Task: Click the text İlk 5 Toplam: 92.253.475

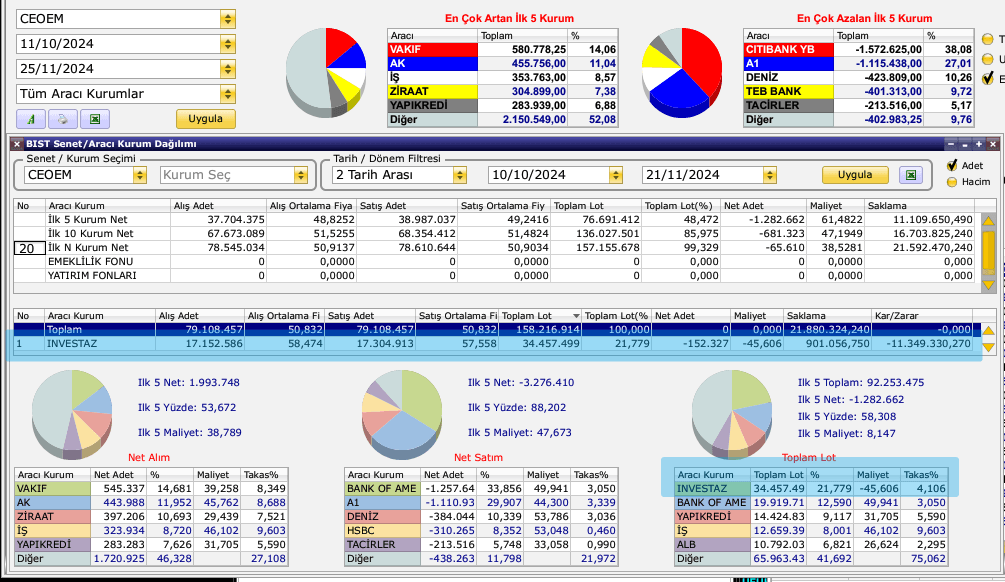Action: click(861, 383)
